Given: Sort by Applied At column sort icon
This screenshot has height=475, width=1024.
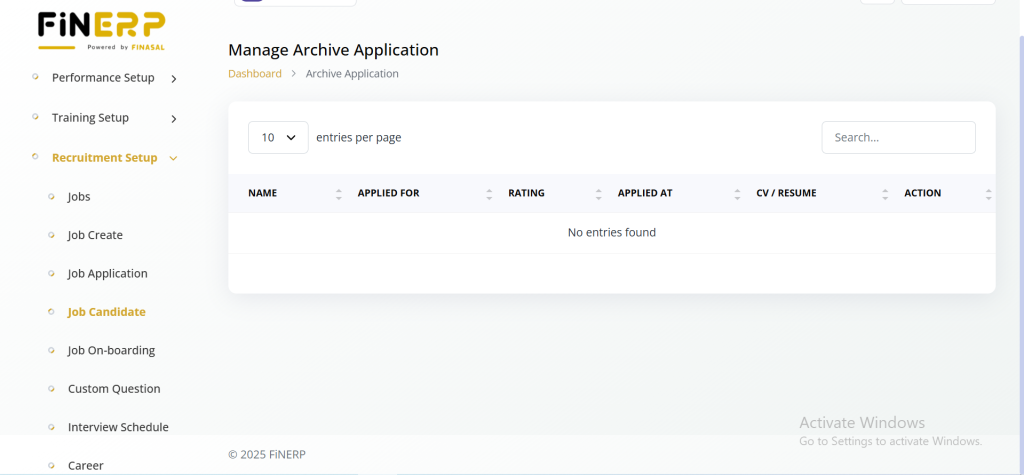Looking at the screenshot, I should pos(737,194).
